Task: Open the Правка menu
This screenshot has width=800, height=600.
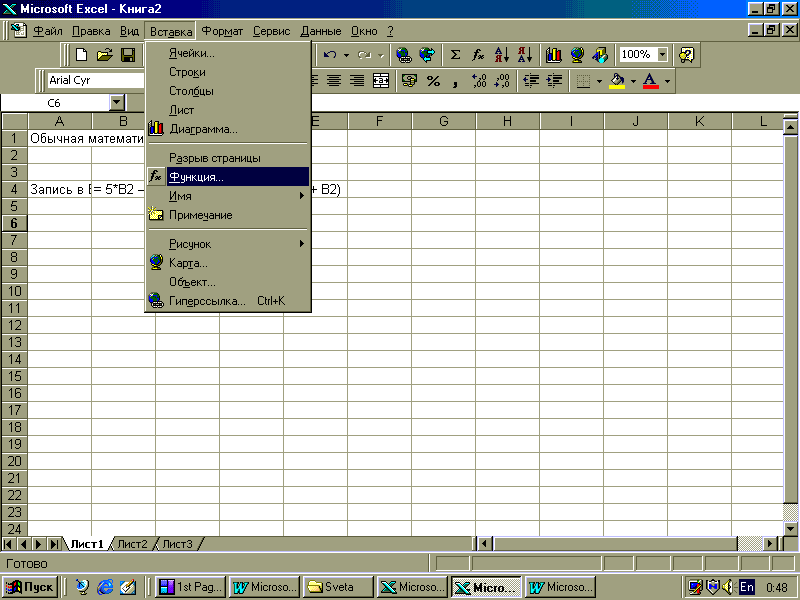Action: click(x=91, y=31)
